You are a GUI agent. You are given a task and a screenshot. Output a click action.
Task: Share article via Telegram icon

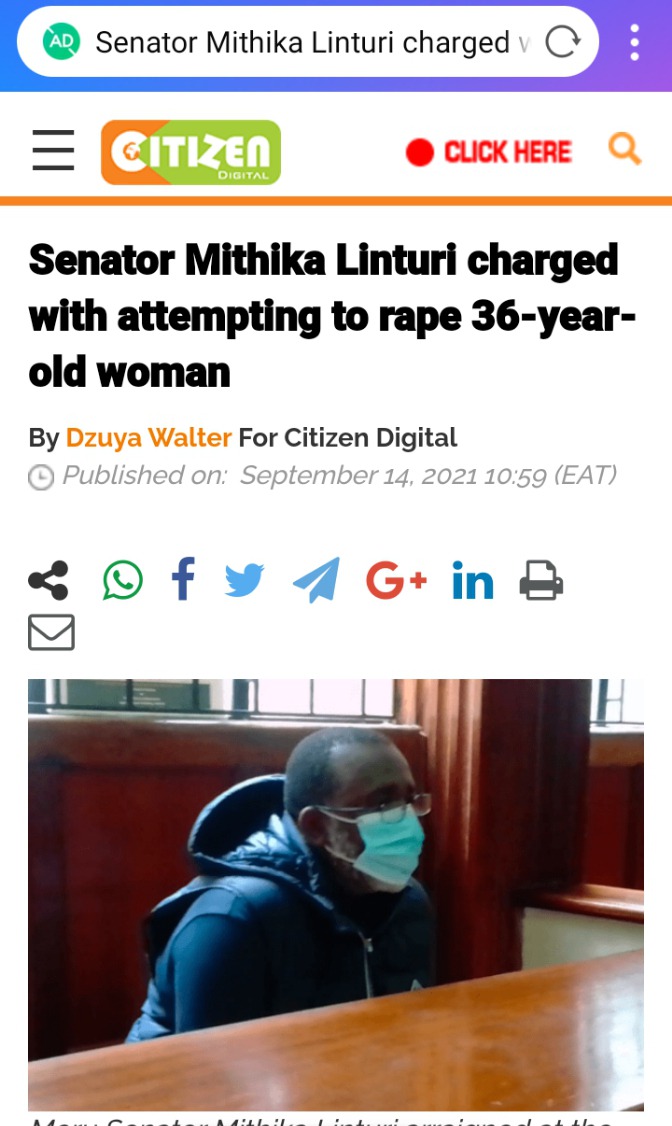click(x=317, y=580)
